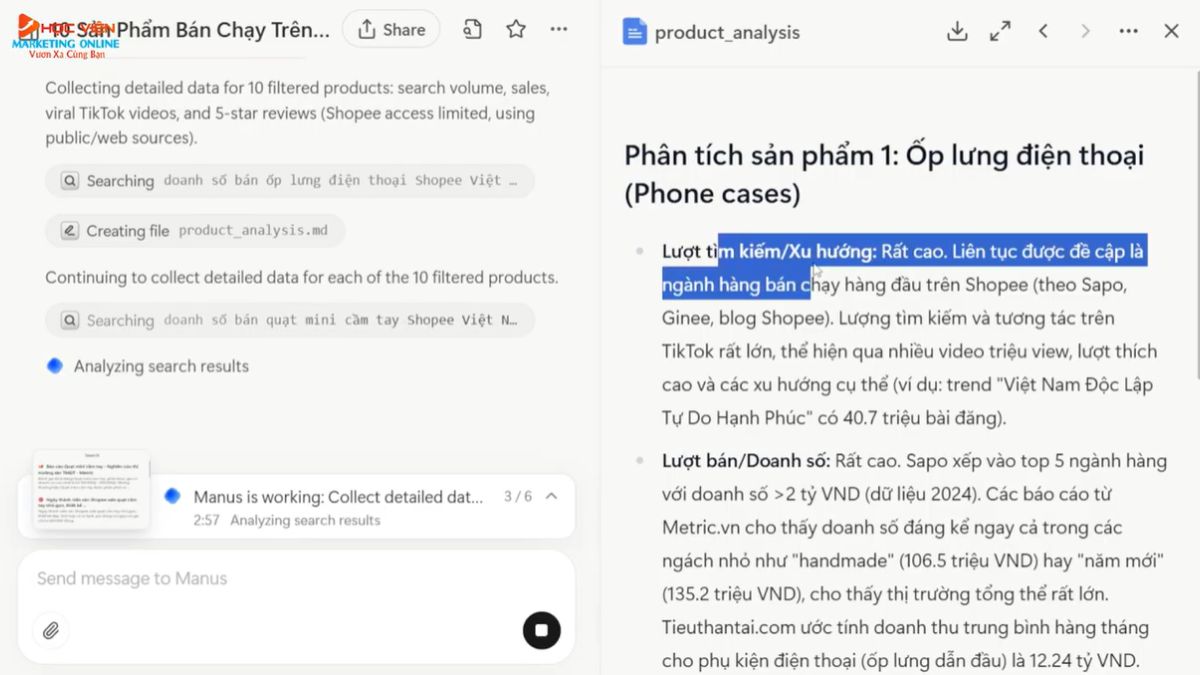The height and width of the screenshot is (675, 1200).
Task: Close the product_analysis preview panel
Action: [x=1172, y=31]
